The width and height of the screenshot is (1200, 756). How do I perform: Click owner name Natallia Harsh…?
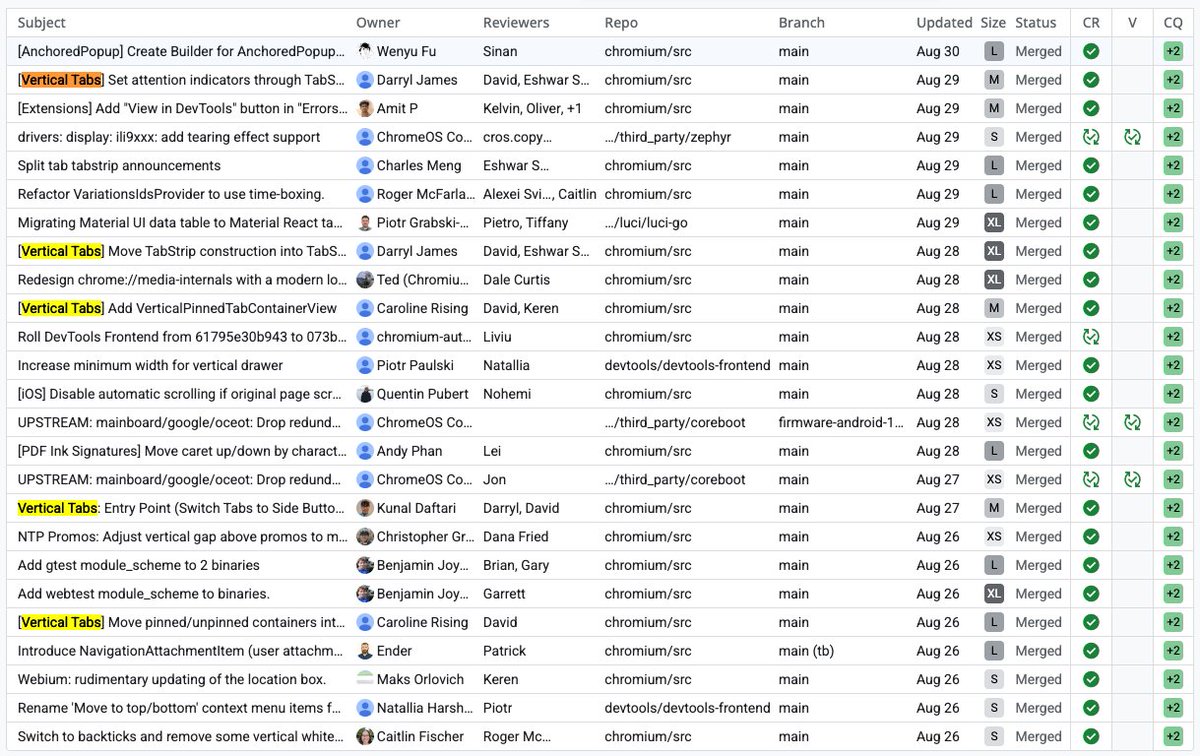click(x=425, y=708)
